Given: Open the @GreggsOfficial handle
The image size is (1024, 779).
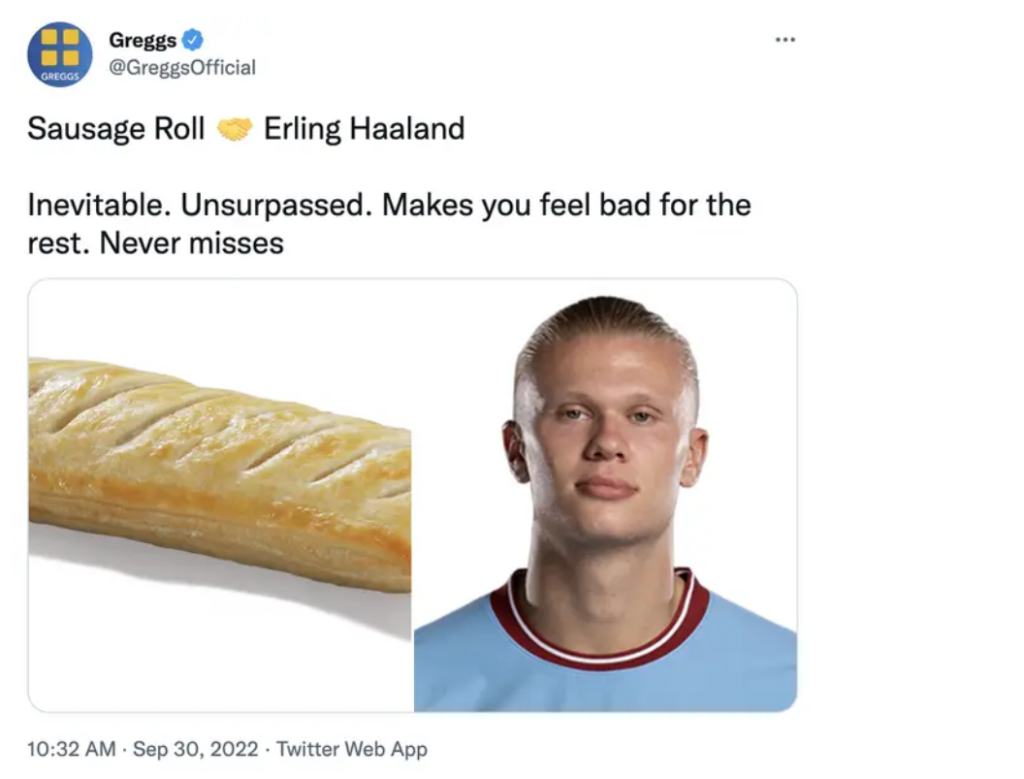Looking at the screenshot, I should point(182,67).
